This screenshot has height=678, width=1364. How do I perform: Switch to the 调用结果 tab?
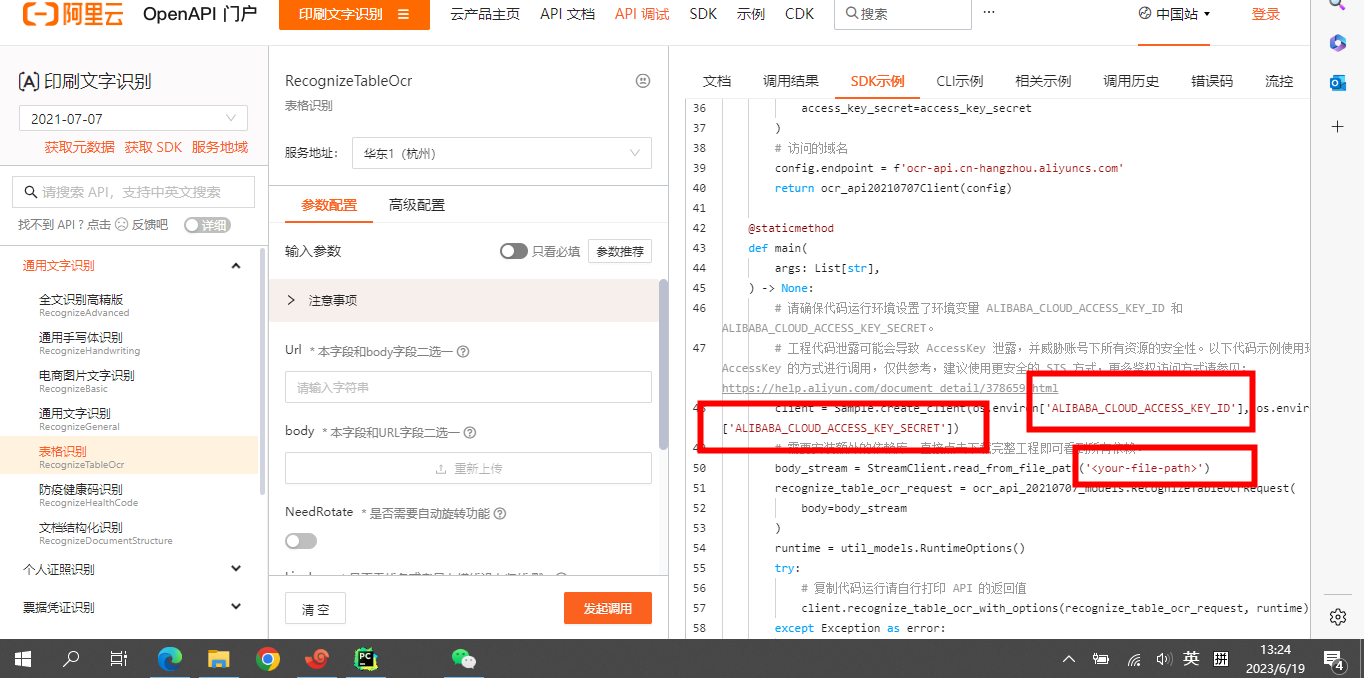point(791,81)
